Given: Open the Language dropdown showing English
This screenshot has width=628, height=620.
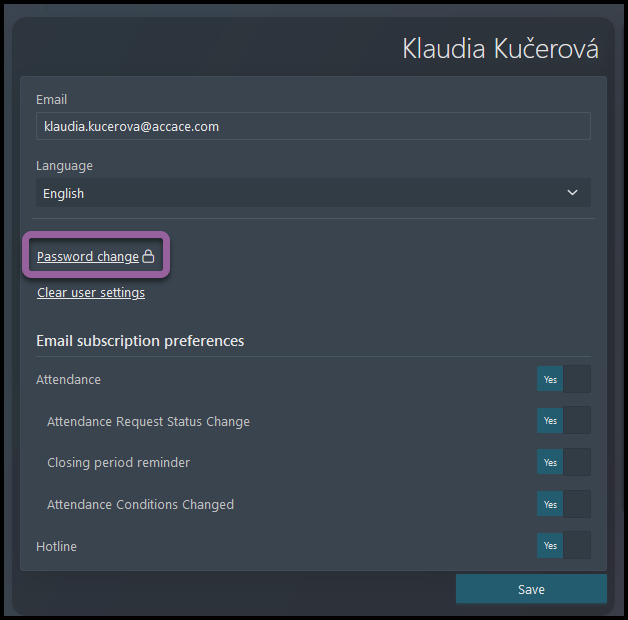Looking at the screenshot, I should [x=313, y=193].
